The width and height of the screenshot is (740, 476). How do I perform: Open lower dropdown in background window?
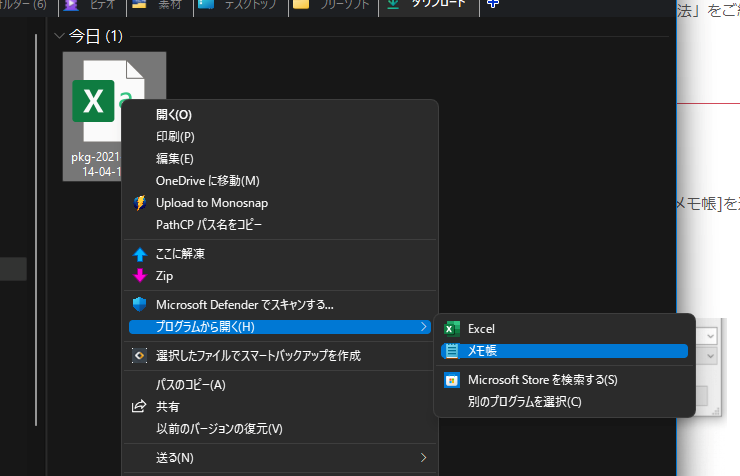[710, 356]
